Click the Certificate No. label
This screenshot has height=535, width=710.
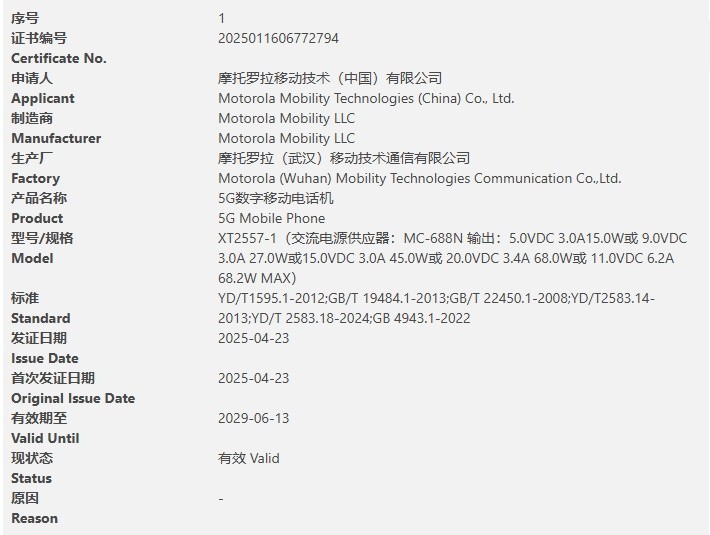point(59,58)
